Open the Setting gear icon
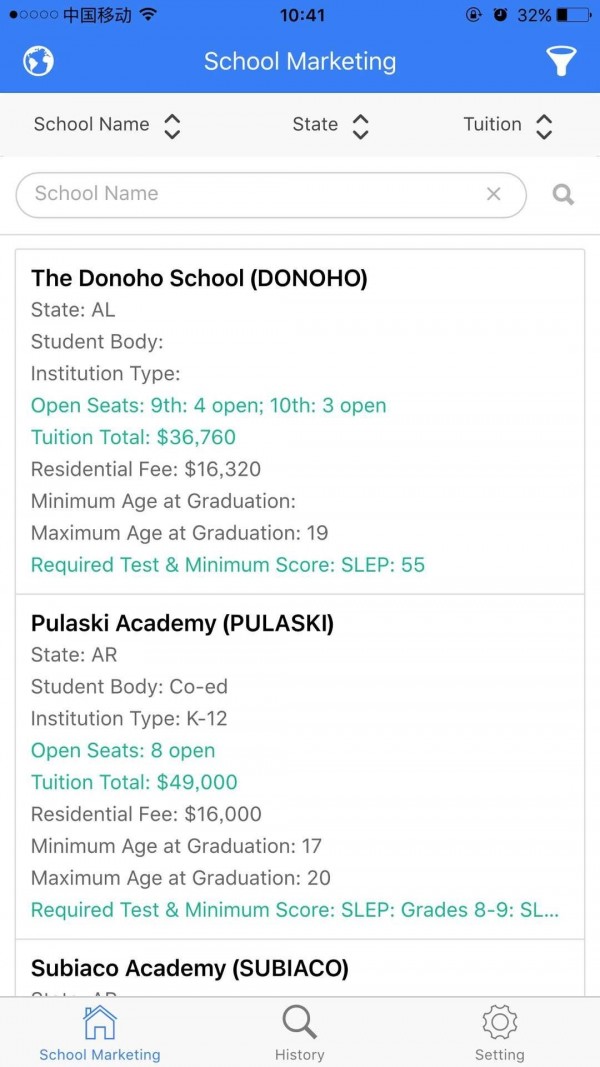This screenshot has width=600, height=1067. click(500, 1023)
